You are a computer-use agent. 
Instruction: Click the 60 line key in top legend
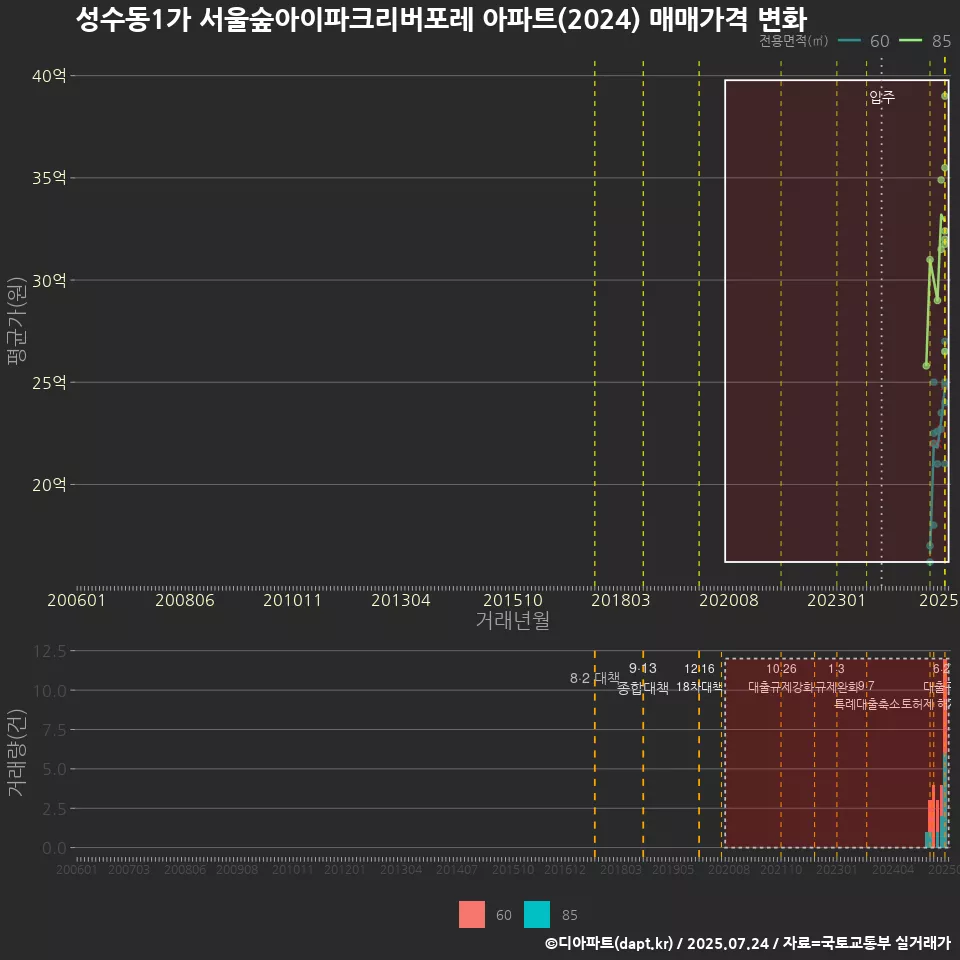tap(849, 41)
